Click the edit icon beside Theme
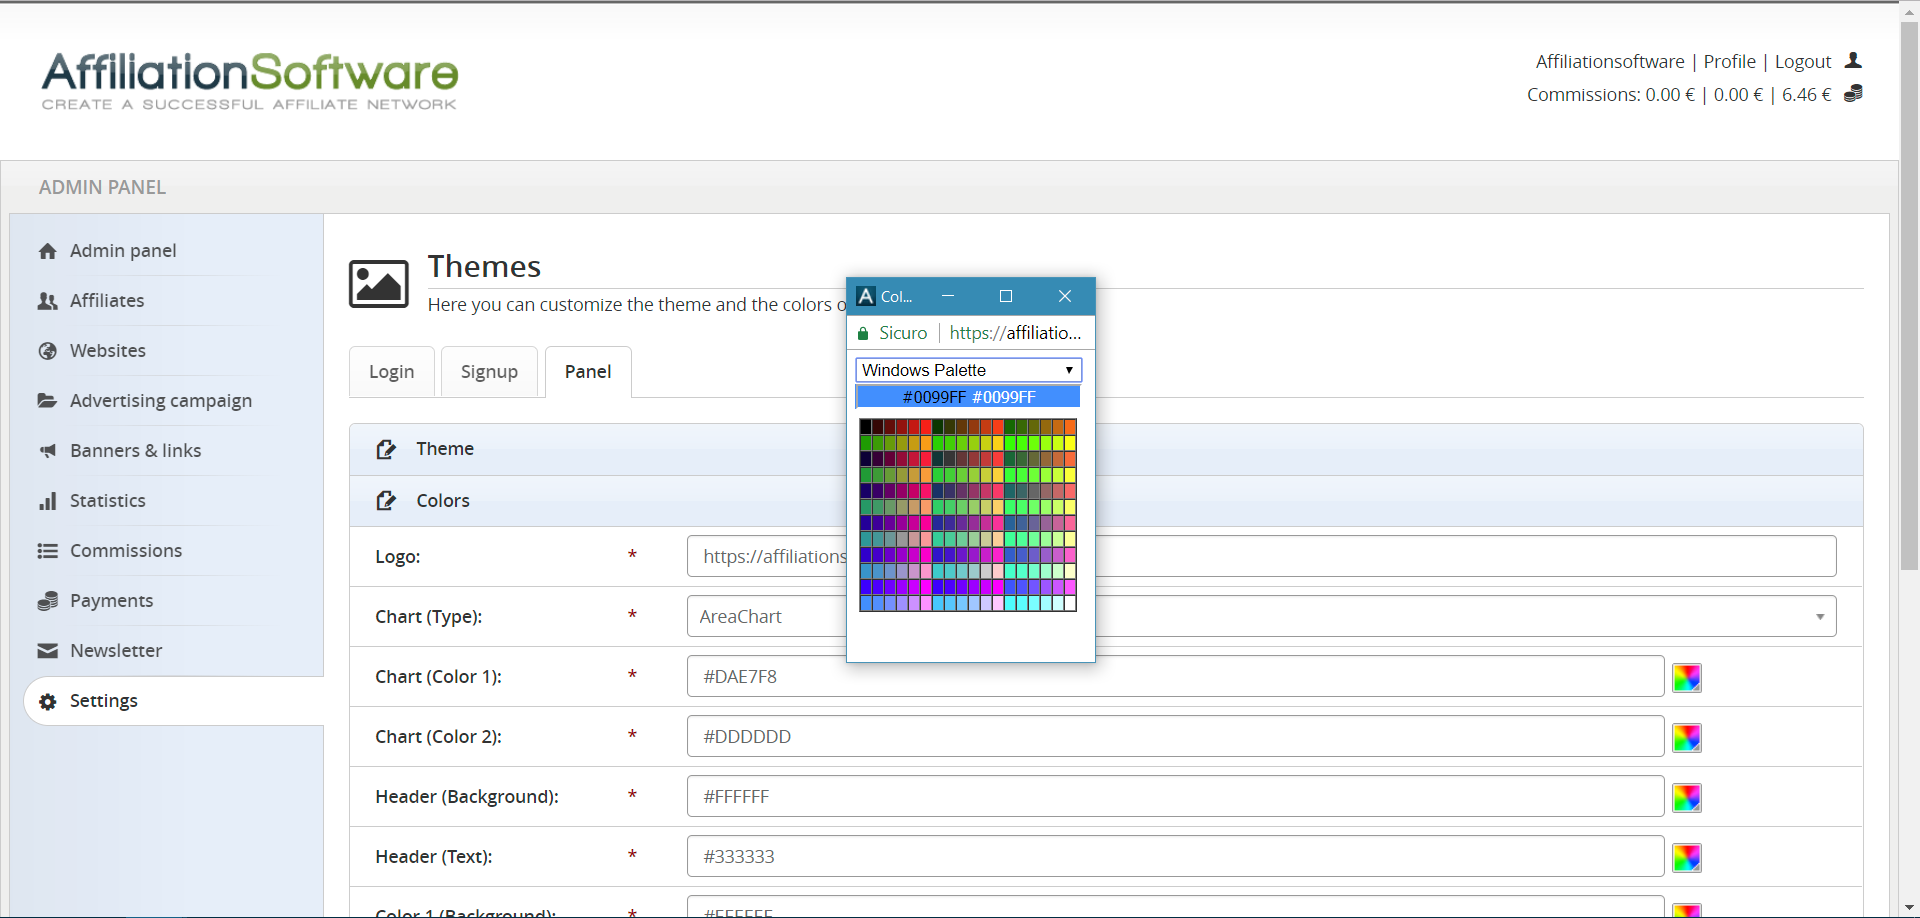 click(386, 449)
